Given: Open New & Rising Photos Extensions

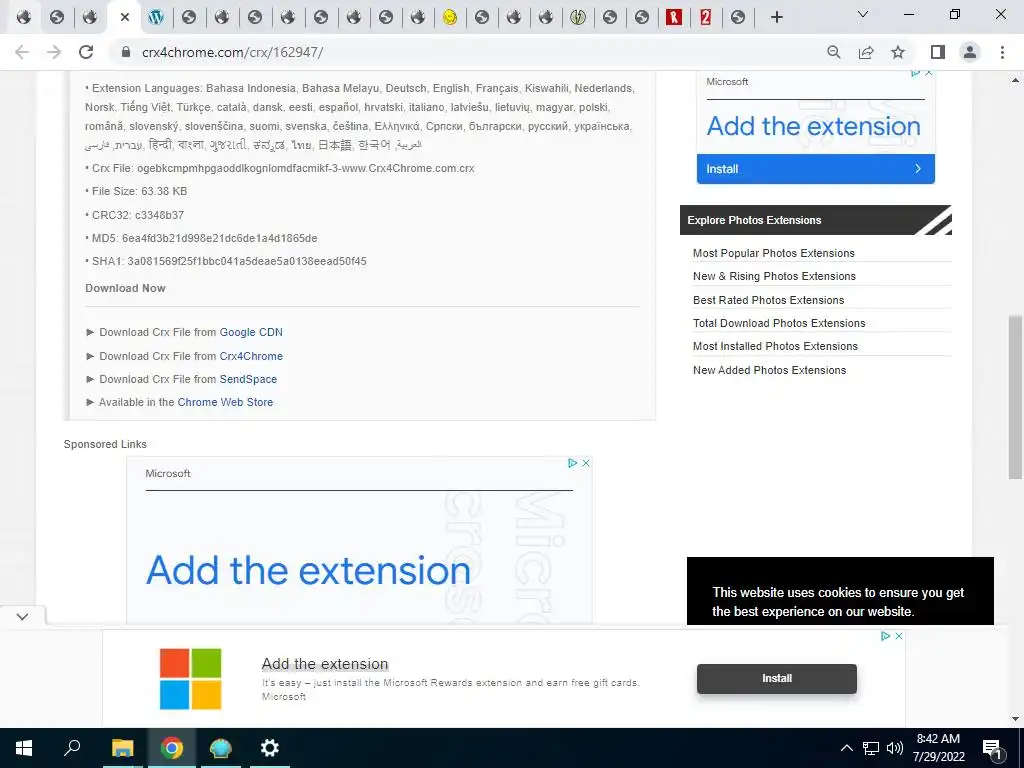Looking at the screenshot, I should coord(775,276).
